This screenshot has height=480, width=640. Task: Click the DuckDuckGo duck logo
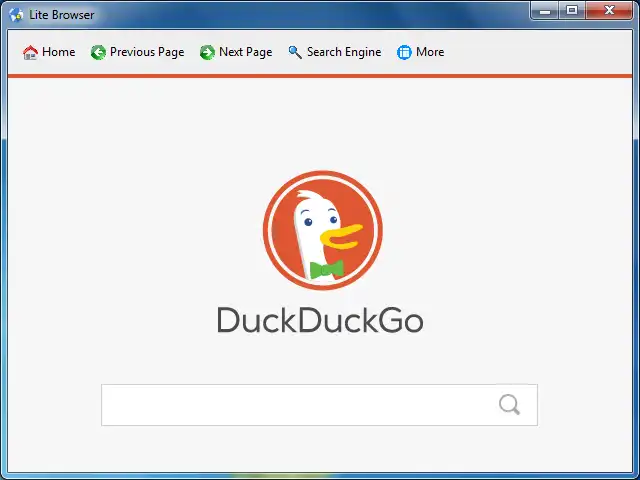(x=323, y=230)
